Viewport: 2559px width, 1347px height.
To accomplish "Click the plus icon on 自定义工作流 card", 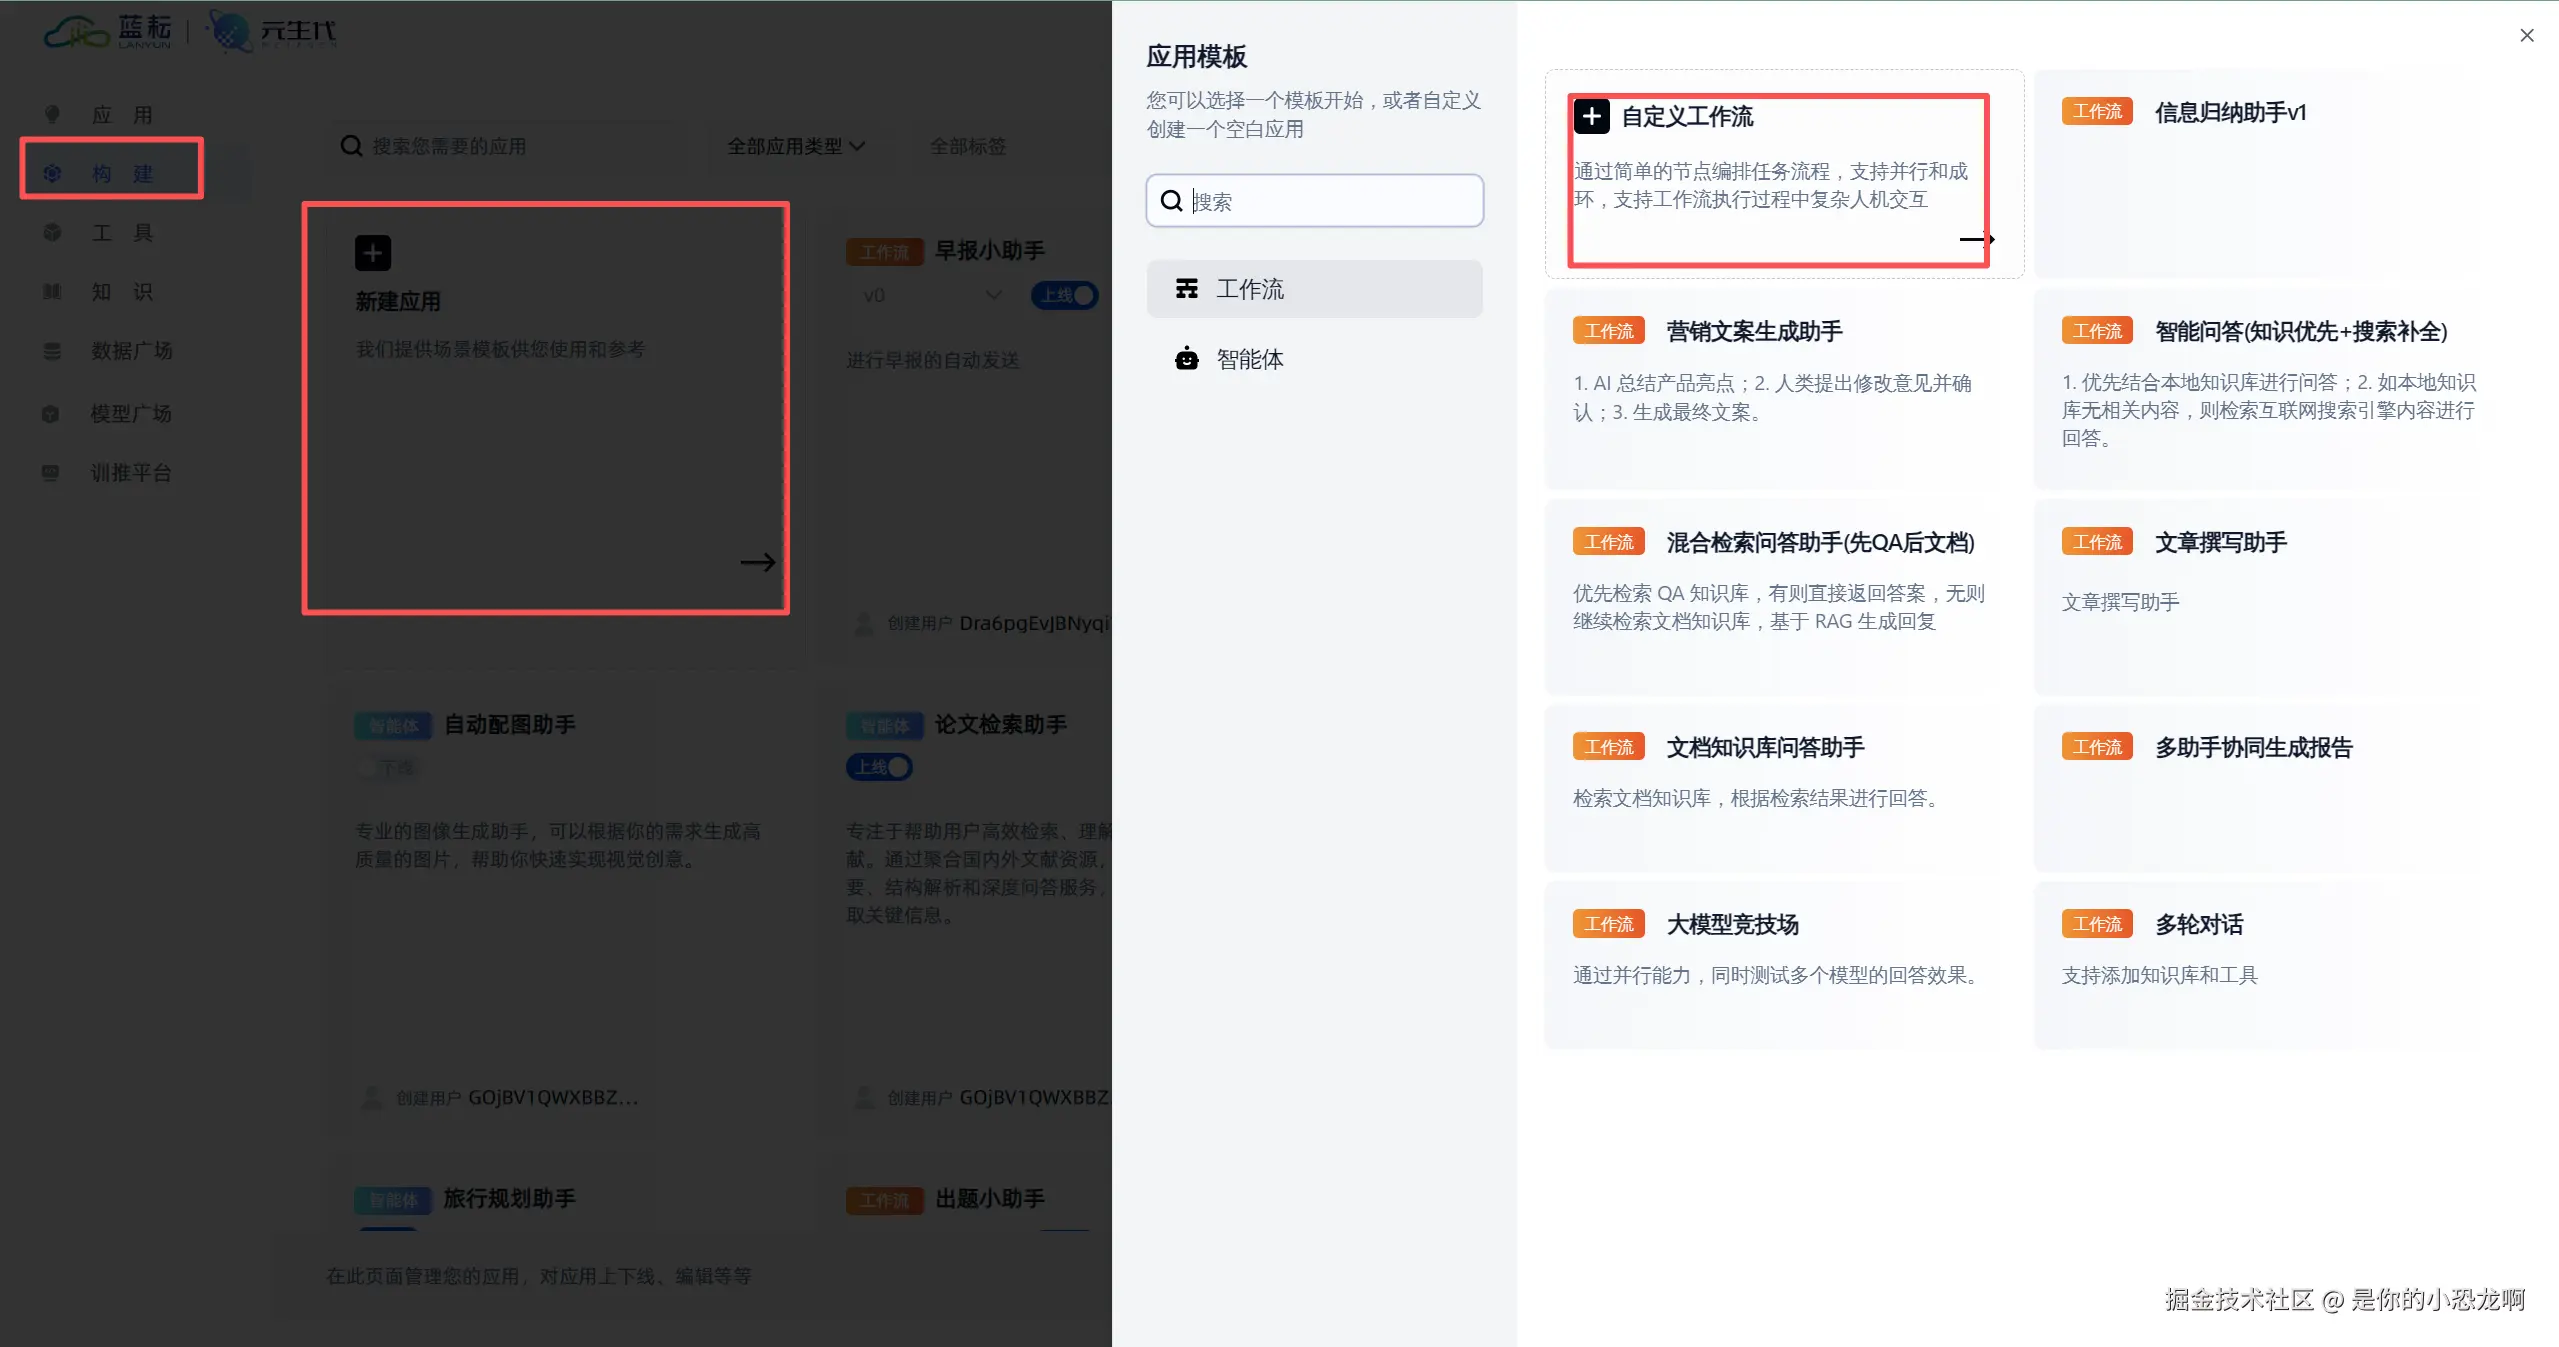I will [x=1591, y=117].
